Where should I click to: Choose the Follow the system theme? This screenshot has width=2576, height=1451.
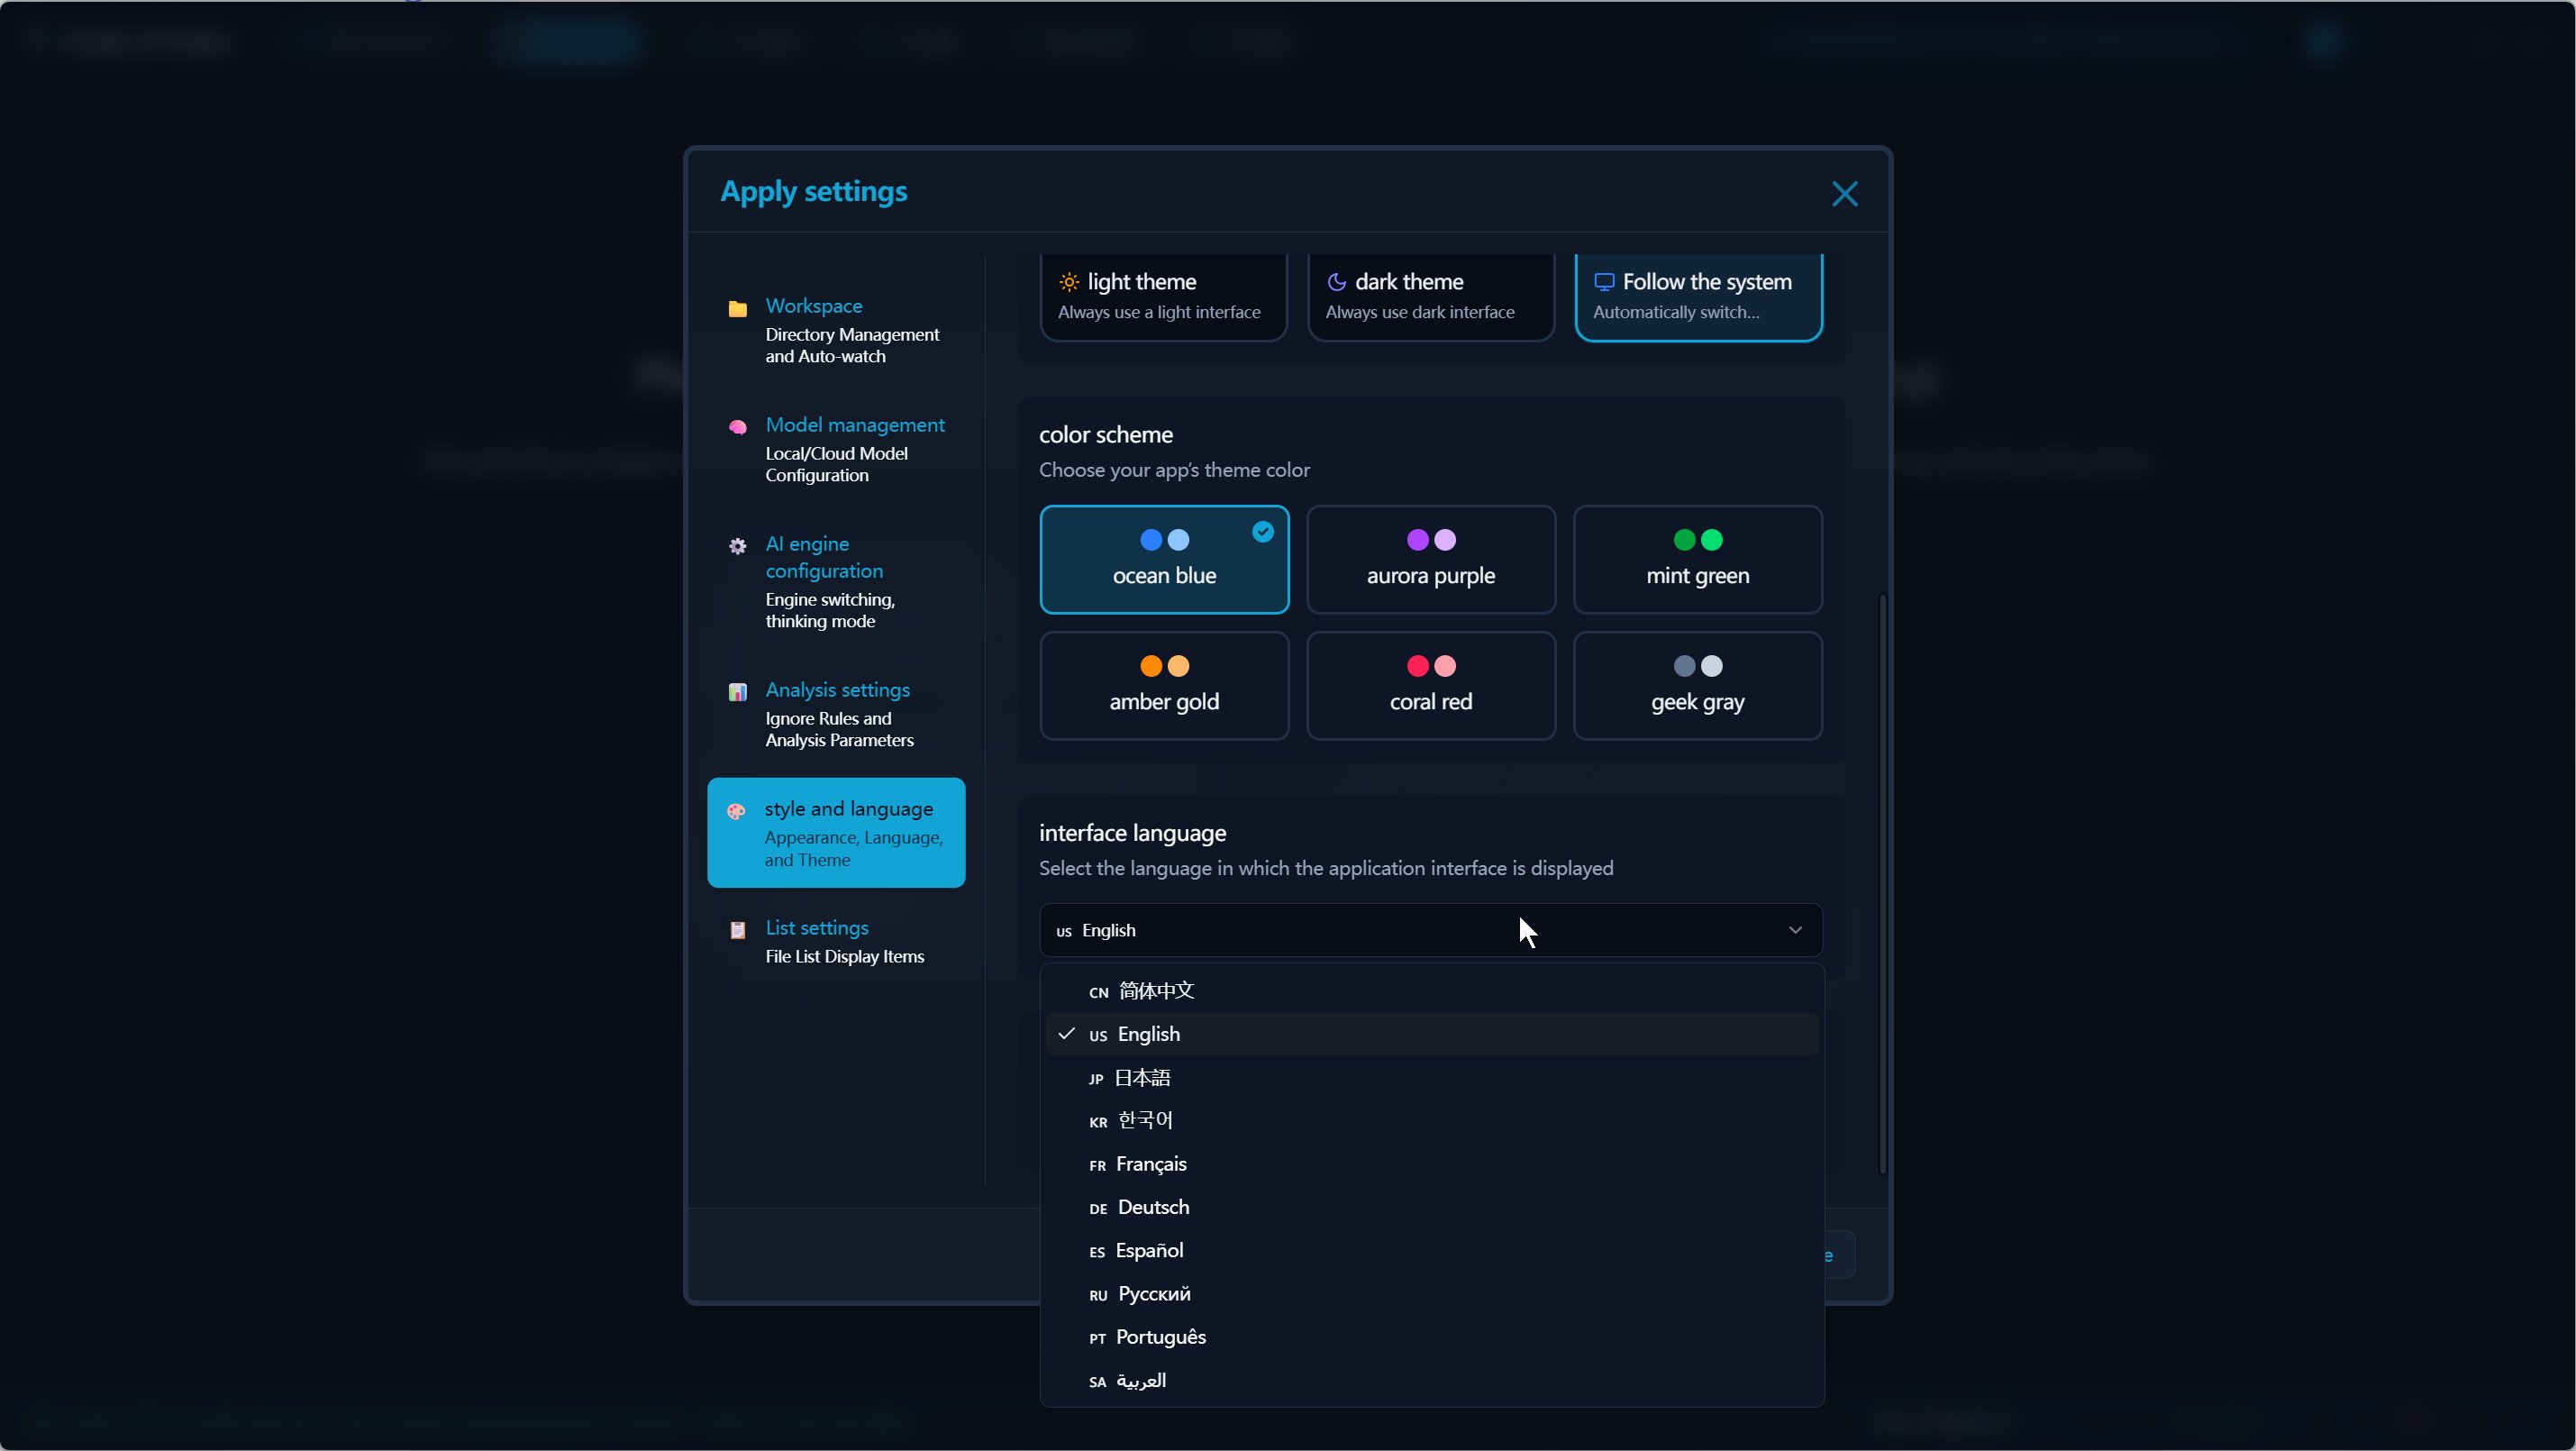point(1698,297)
